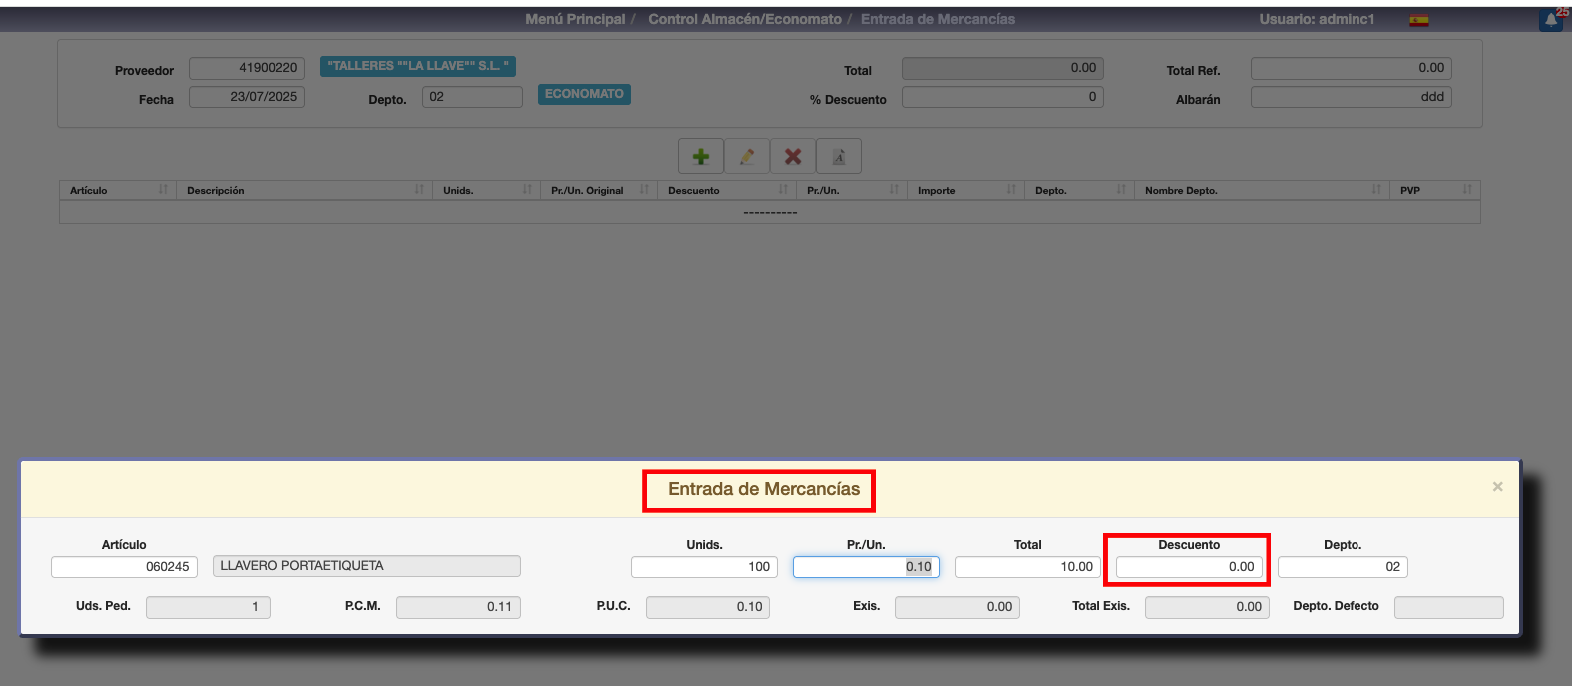This screenshot has width=1572, height=686.
Task: Open the notifications bell icon
Action: coord(1551,19)
